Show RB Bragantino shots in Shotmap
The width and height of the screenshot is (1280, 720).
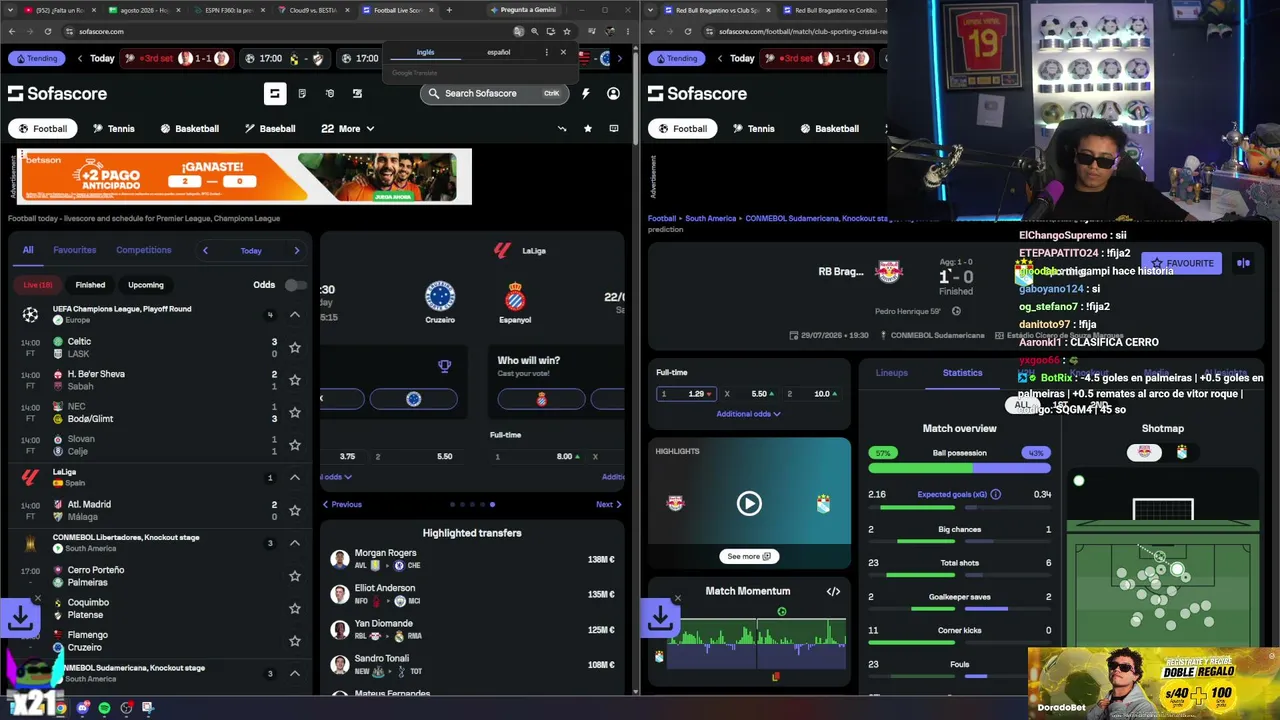coord(1144,452)
